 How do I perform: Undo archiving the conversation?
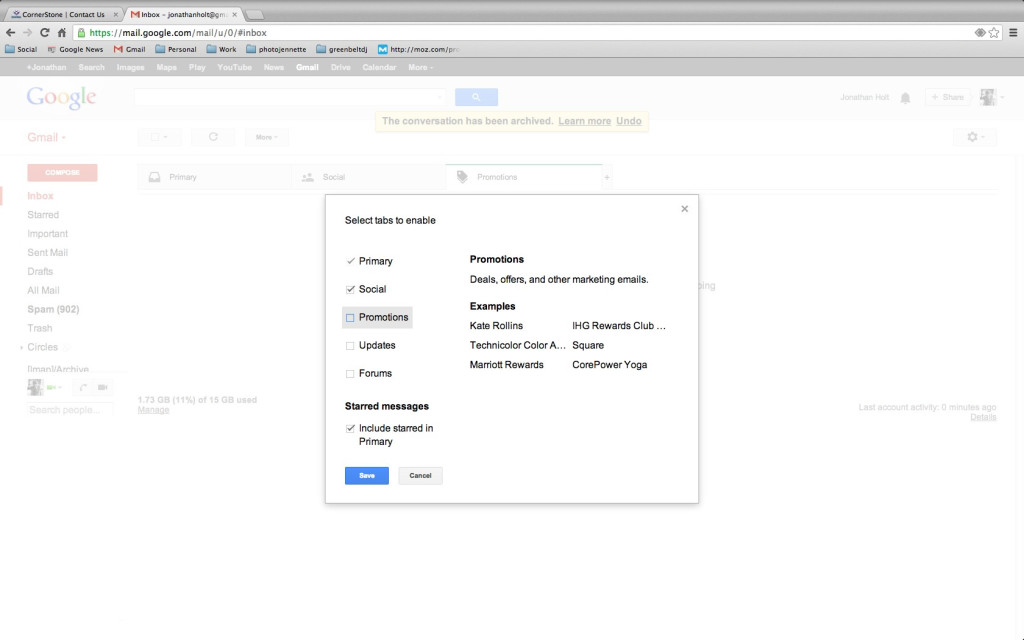(629, 121)
